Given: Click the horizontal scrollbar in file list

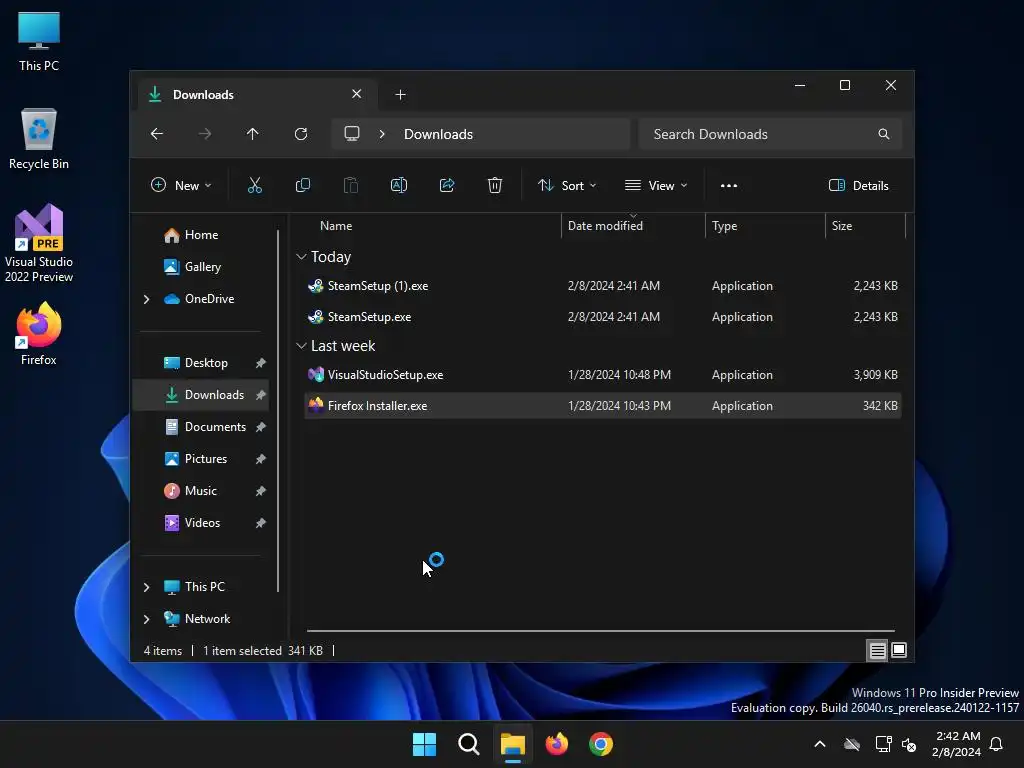Looking at the screenshot, I should tap(600, 631).
